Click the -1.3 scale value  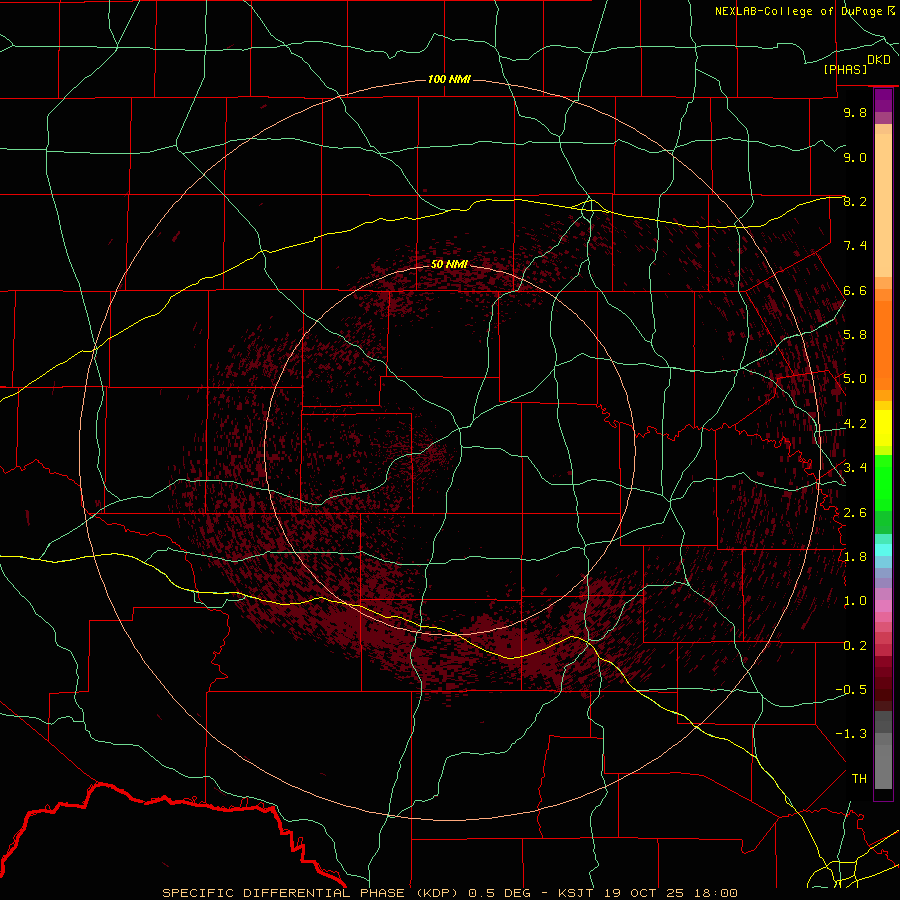coord(851,734)
